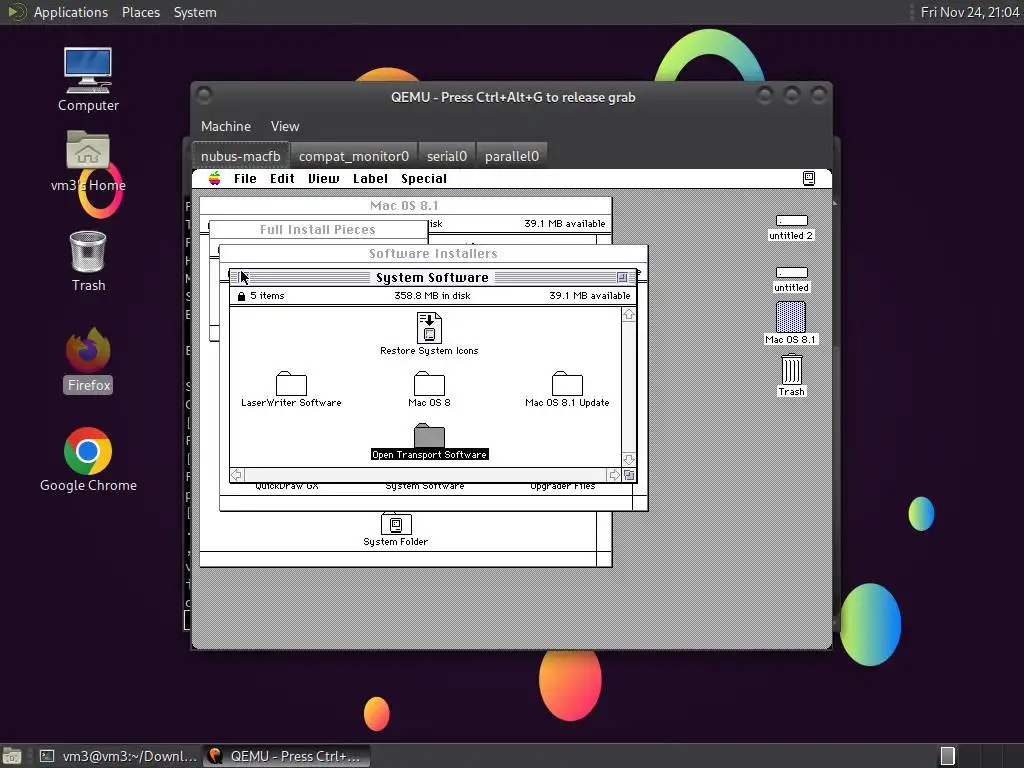Click the 358.8 MB in disk text
This screenshot has height=768, width=1024.
(432, 296)
